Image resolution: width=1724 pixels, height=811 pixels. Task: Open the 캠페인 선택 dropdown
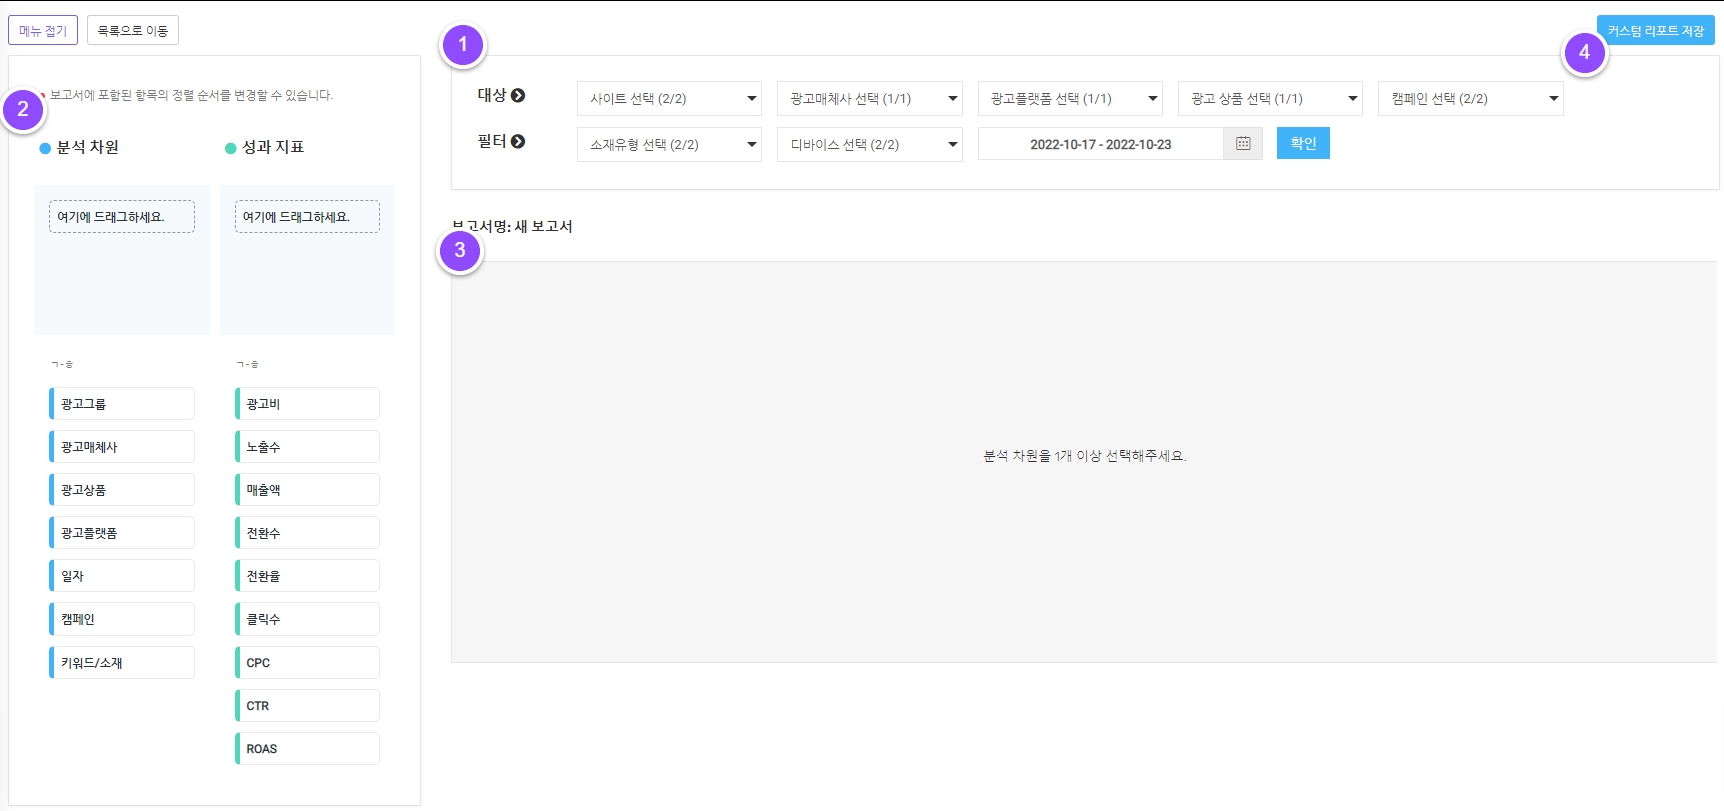pos(1470,99)
